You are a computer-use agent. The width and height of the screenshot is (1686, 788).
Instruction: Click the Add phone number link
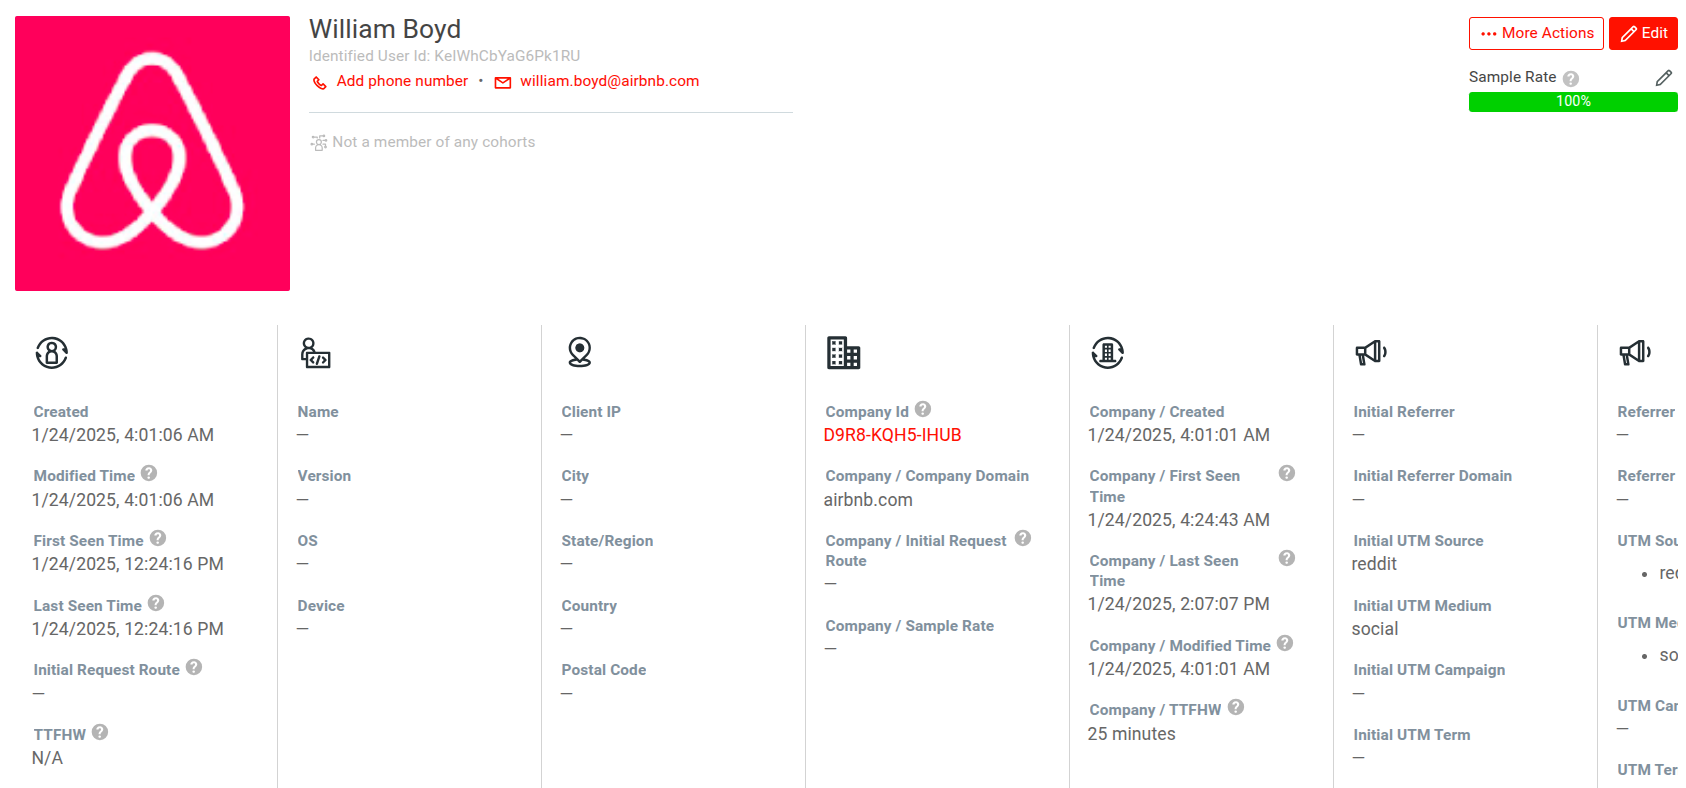coord(402,81)
